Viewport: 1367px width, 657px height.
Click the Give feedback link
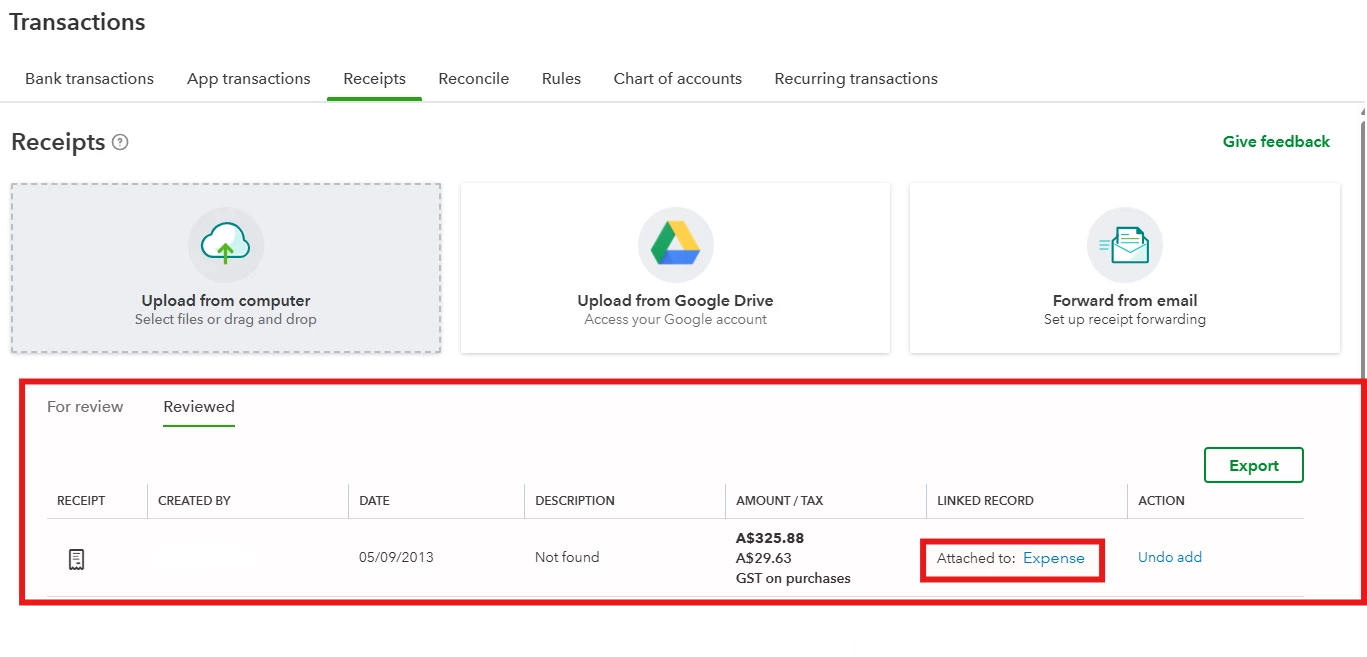[1276, 142]
